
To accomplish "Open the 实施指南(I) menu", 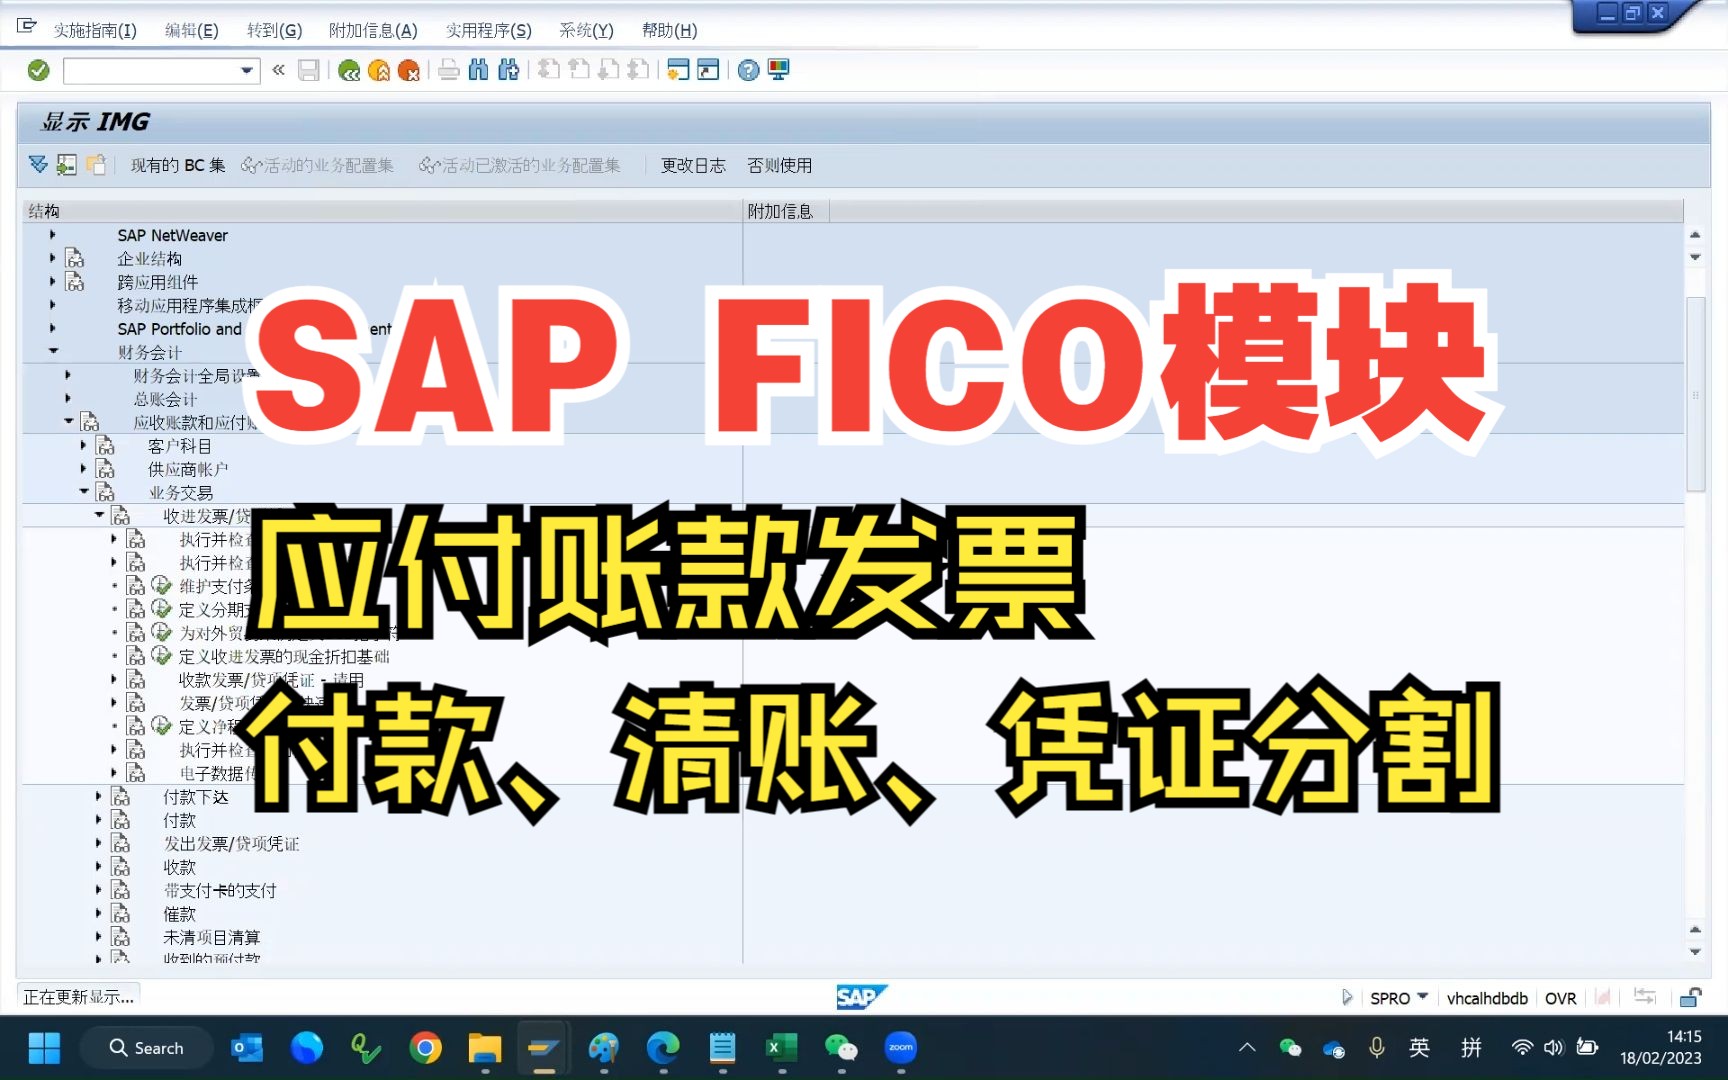I will (x=95, y=30).
